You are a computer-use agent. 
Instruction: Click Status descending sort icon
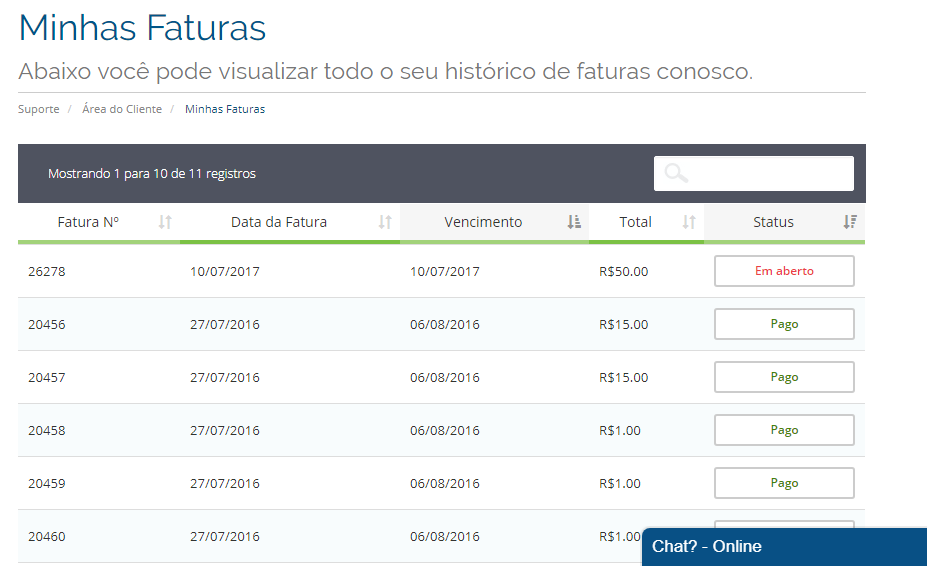coord(850,222)
